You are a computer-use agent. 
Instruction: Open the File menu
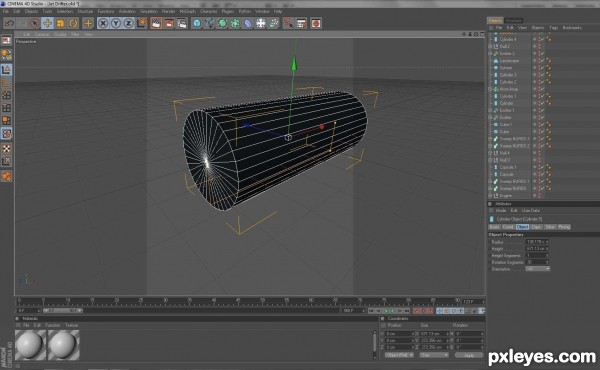point(6,11)
